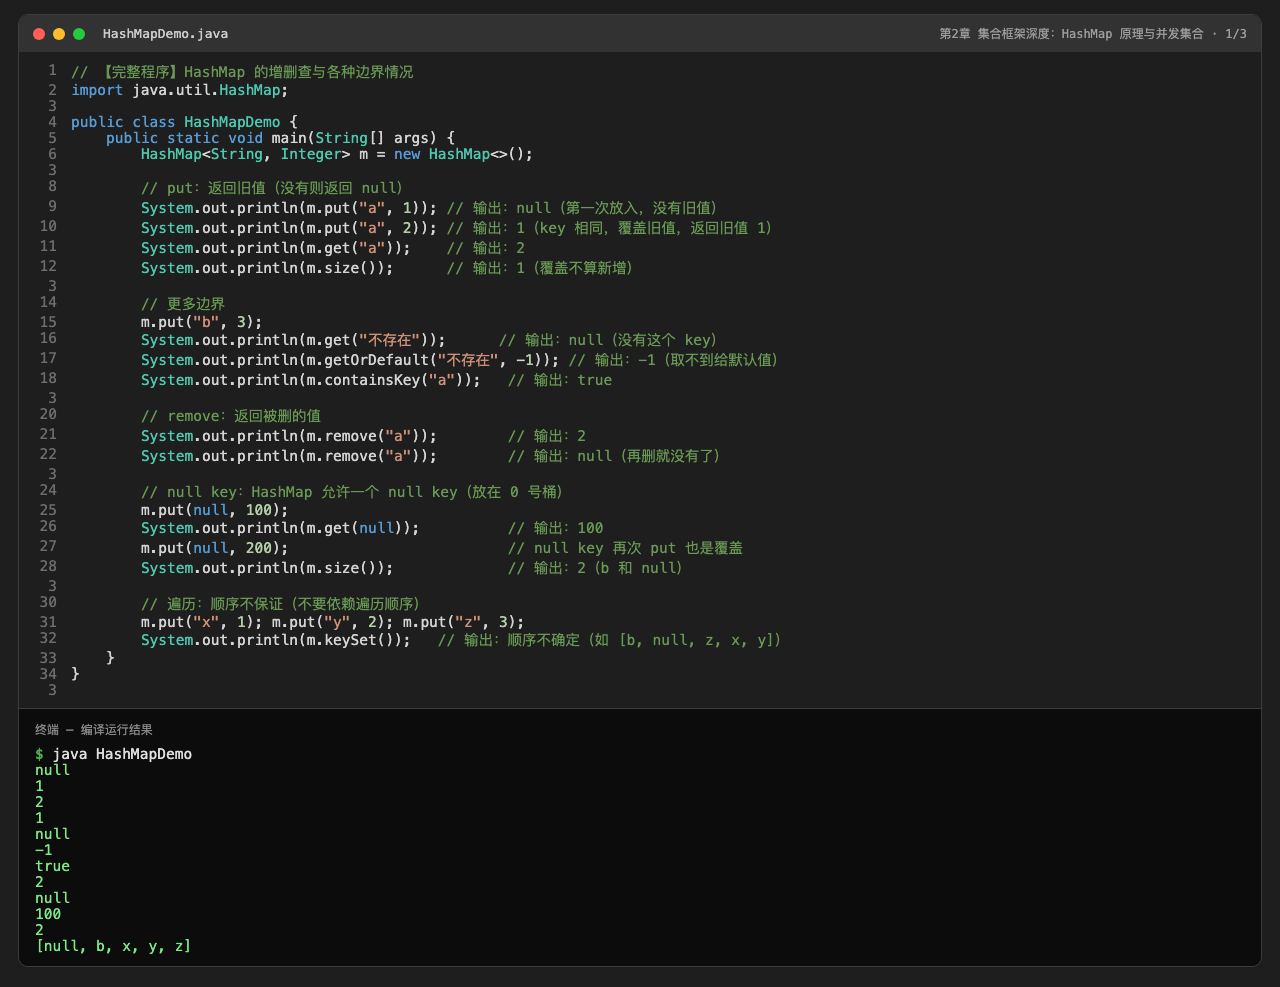This screenshot has width=1280, height=987.
Task: Click the "$ java HashMapDemo" command line
Action: pyautogui.click(x=114, y=754)
